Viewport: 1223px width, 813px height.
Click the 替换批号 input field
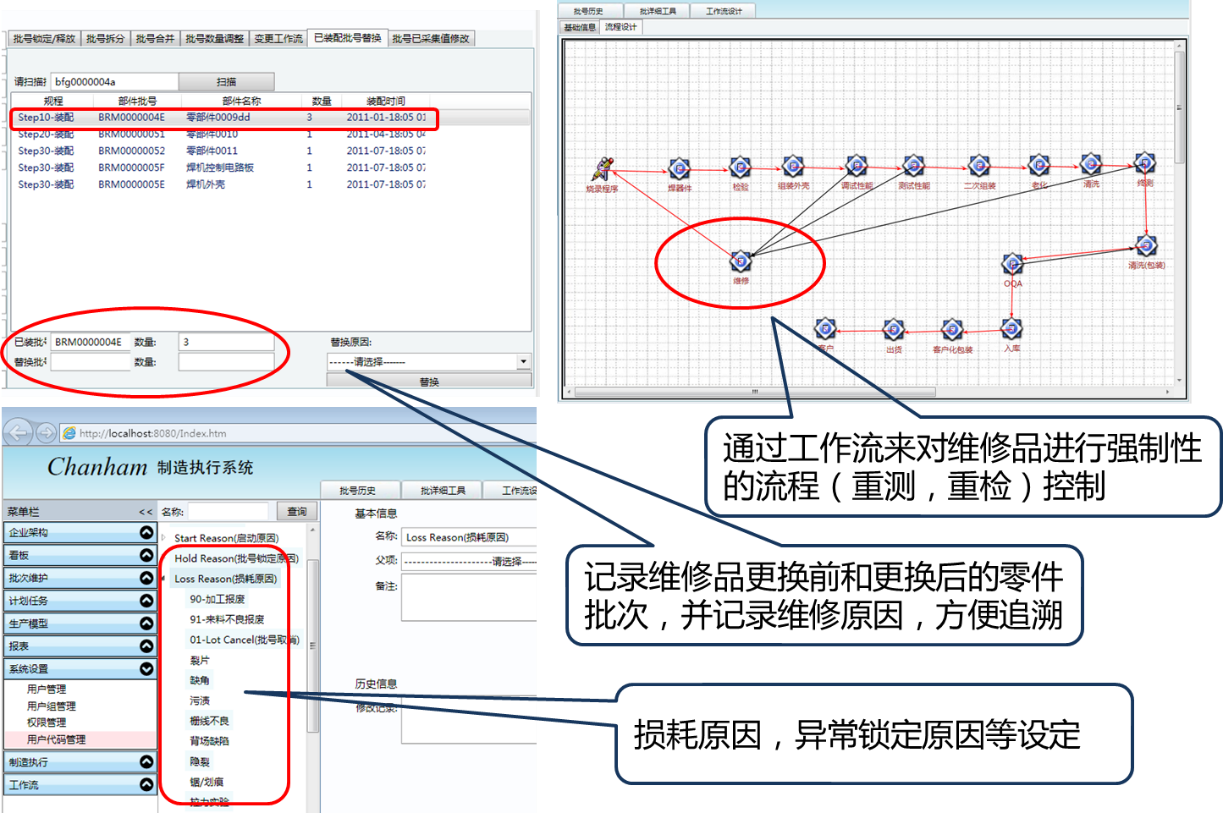click(x=91, y=362)
